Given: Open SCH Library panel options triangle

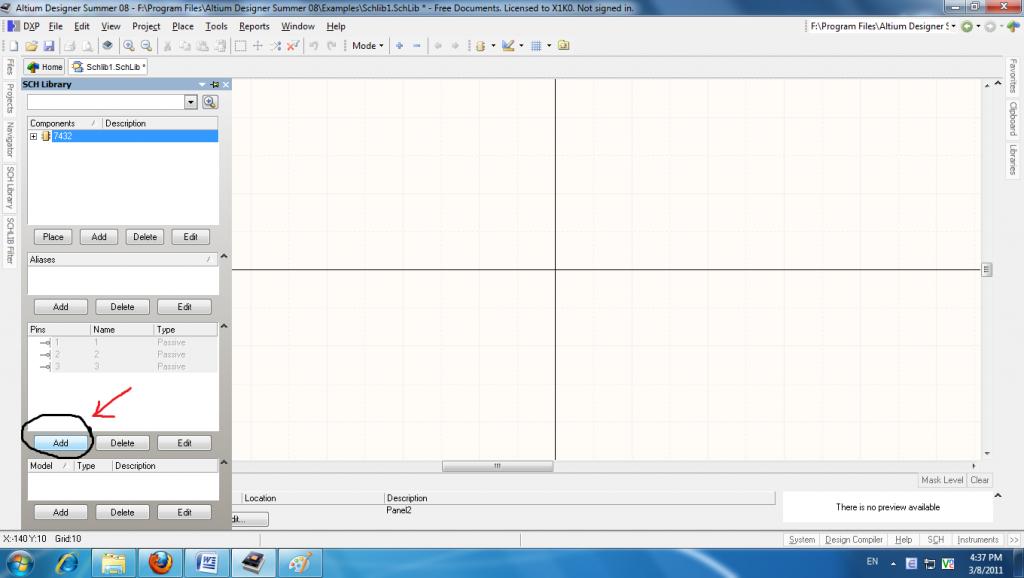Looking at the screenshot, I should pos(202,84).
